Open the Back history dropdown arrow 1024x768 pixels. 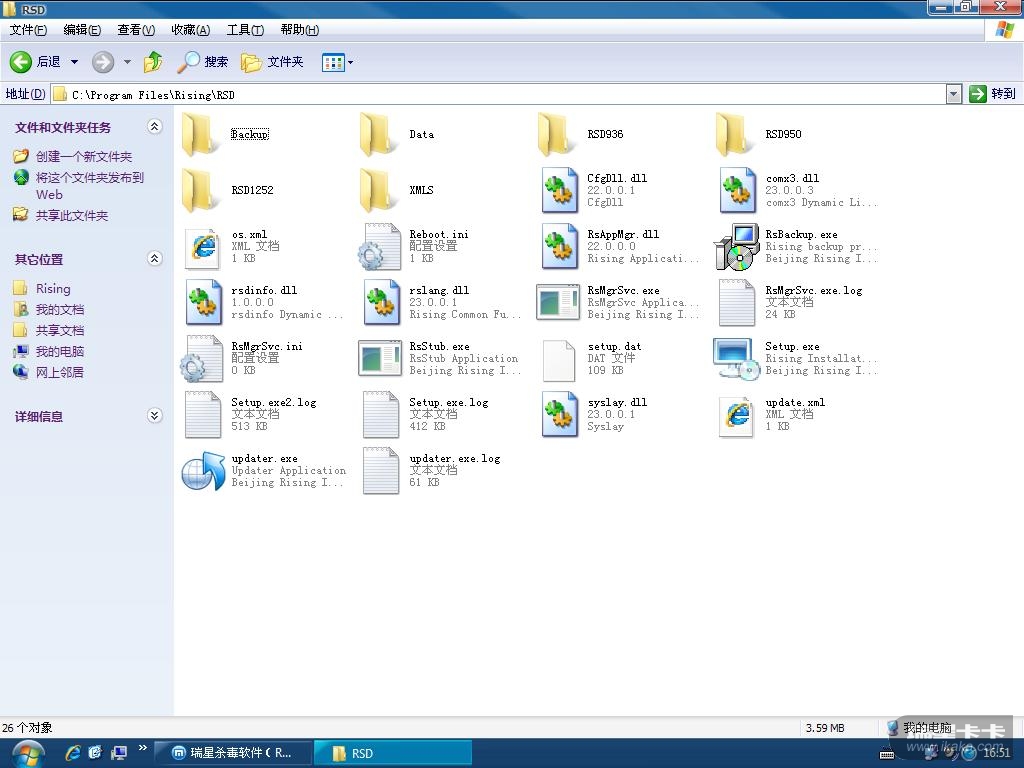(x=74, y=62)
